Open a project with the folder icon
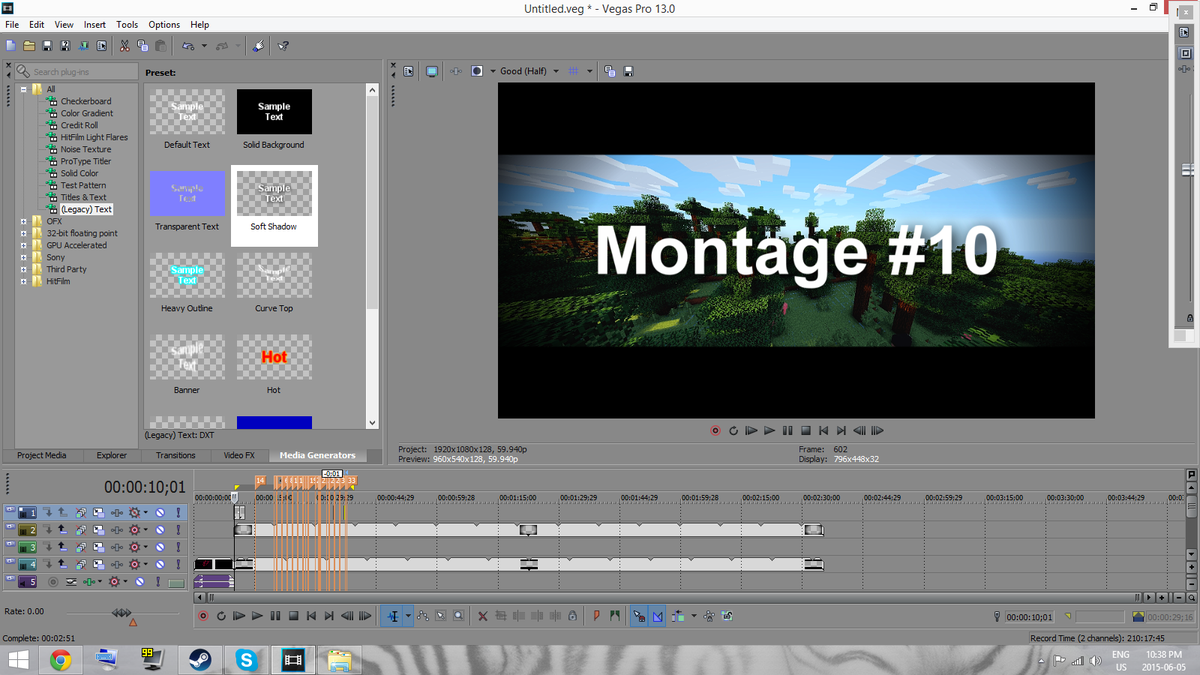Image resolution: width=1200 pixels, height=675 pixels. [29, 46]
